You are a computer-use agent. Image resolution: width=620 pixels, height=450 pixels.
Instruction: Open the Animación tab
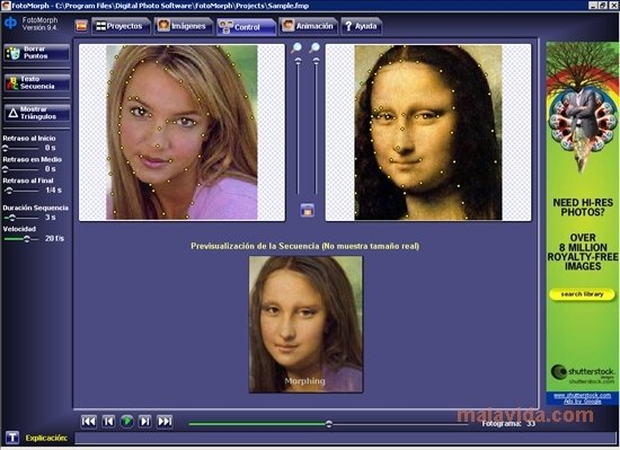coord(308,26)
